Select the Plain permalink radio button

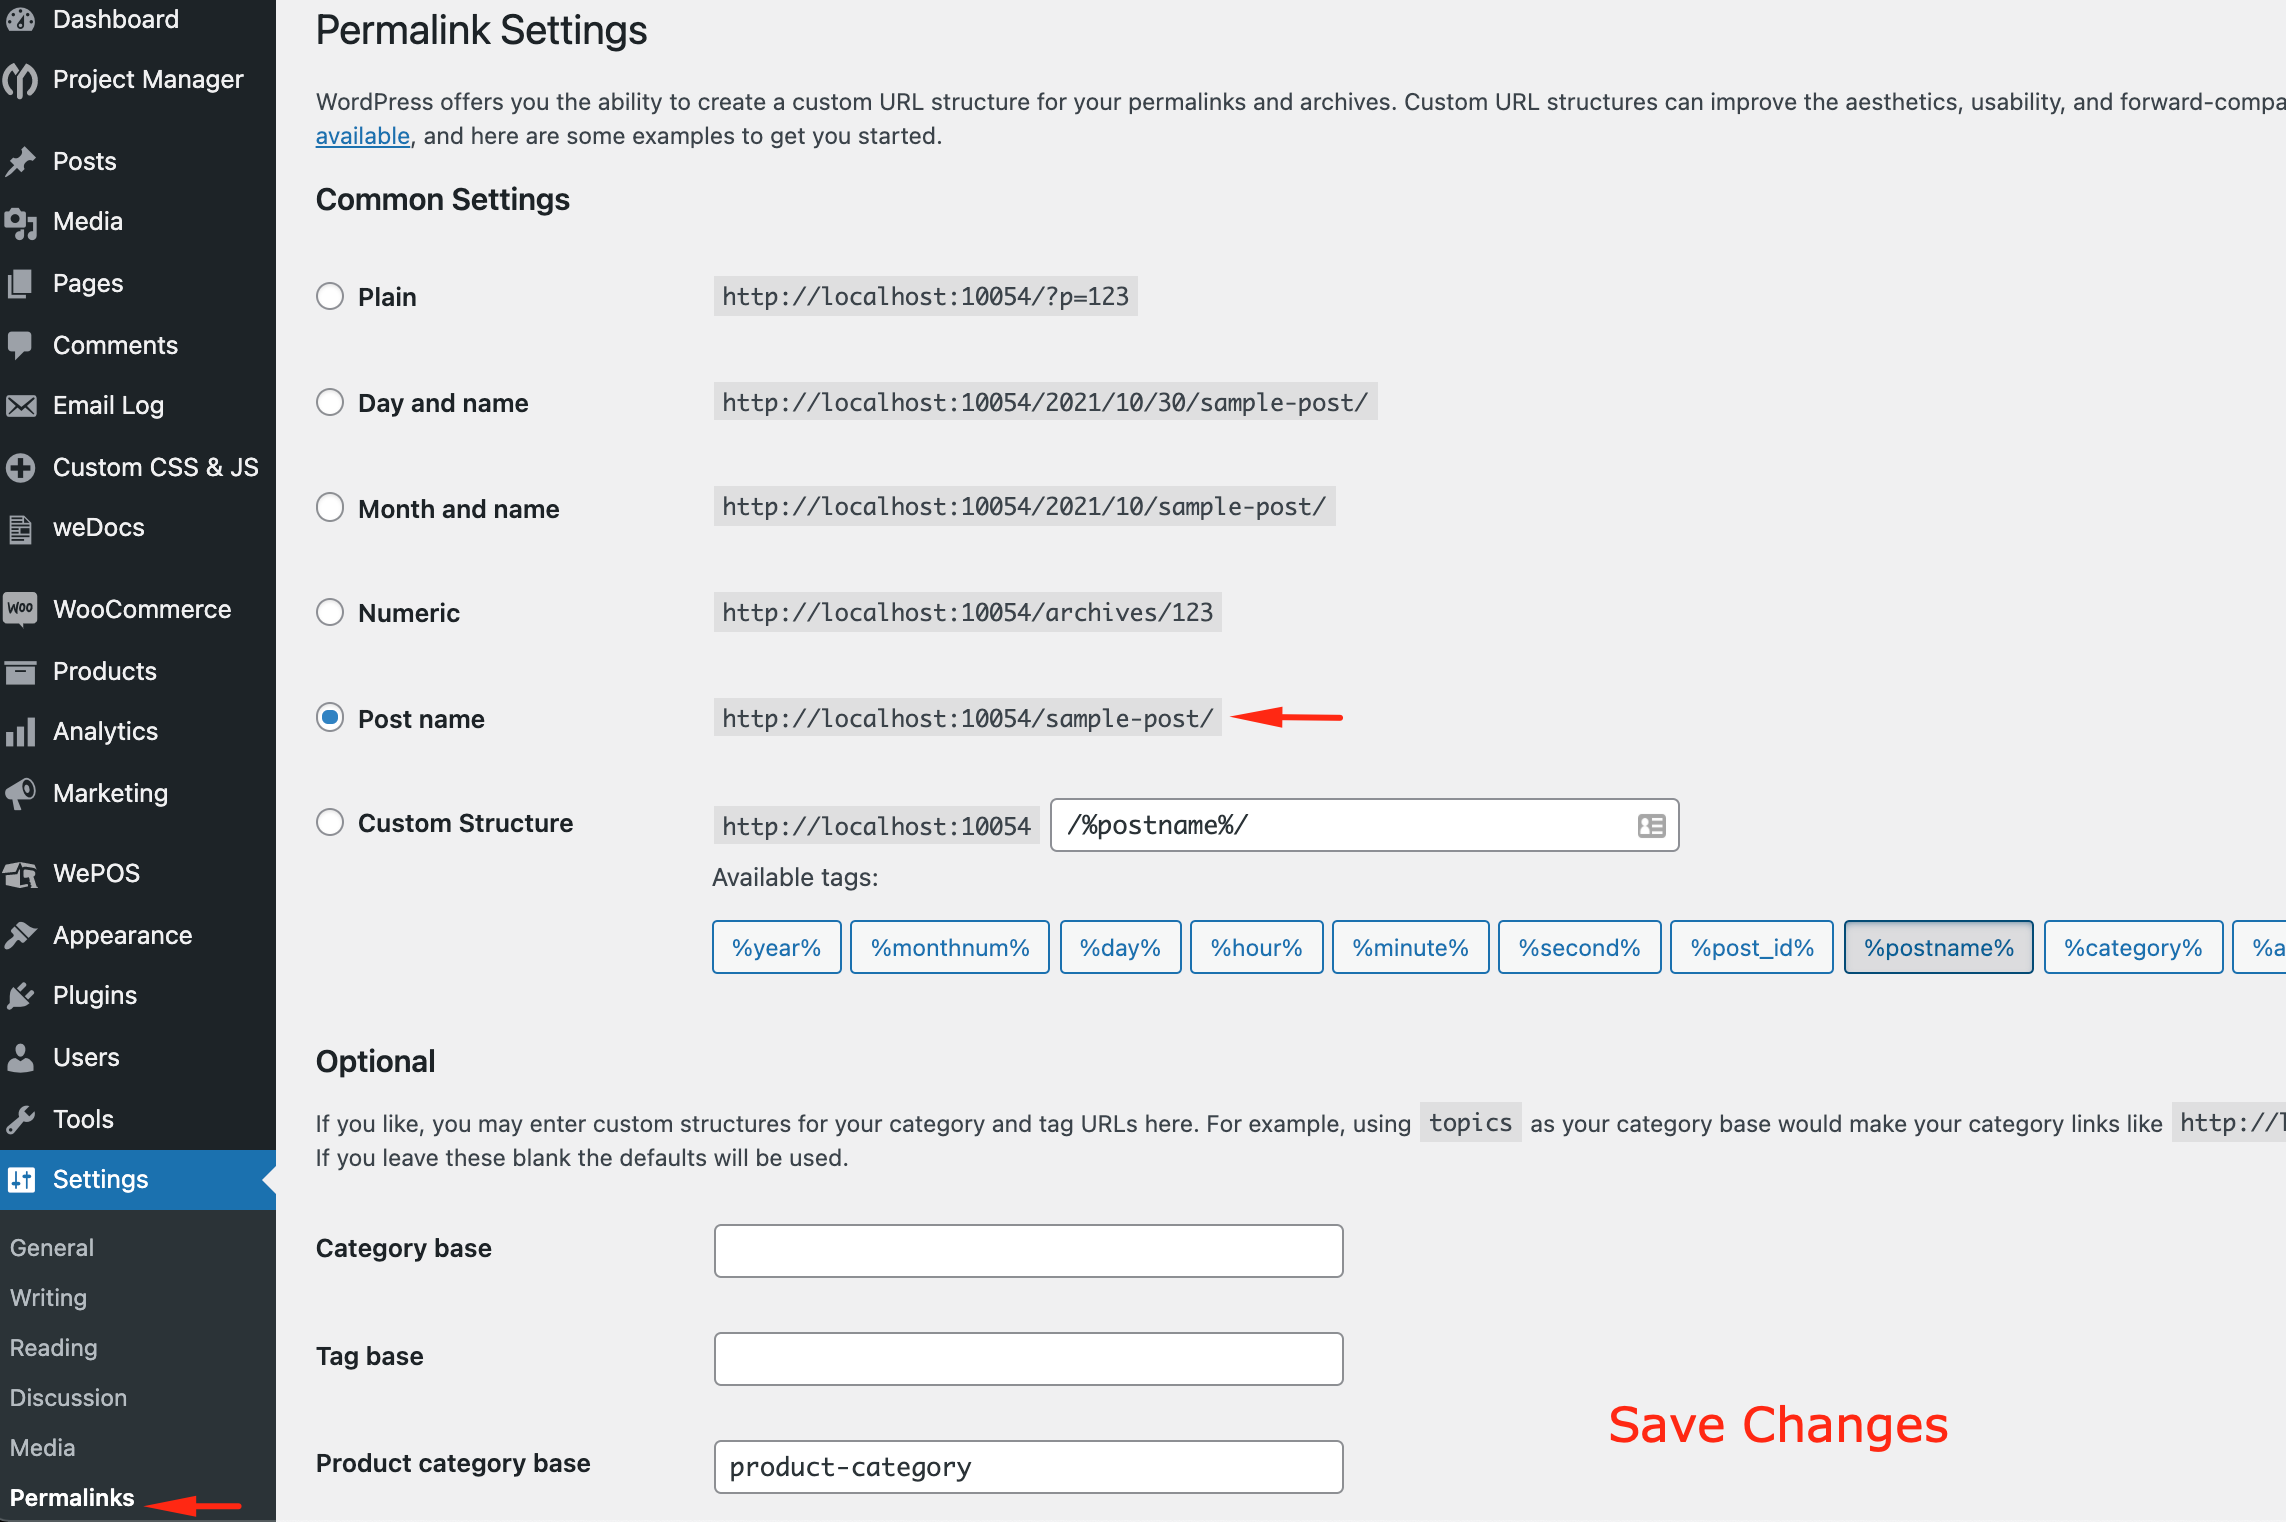click(x=330, y=297)
